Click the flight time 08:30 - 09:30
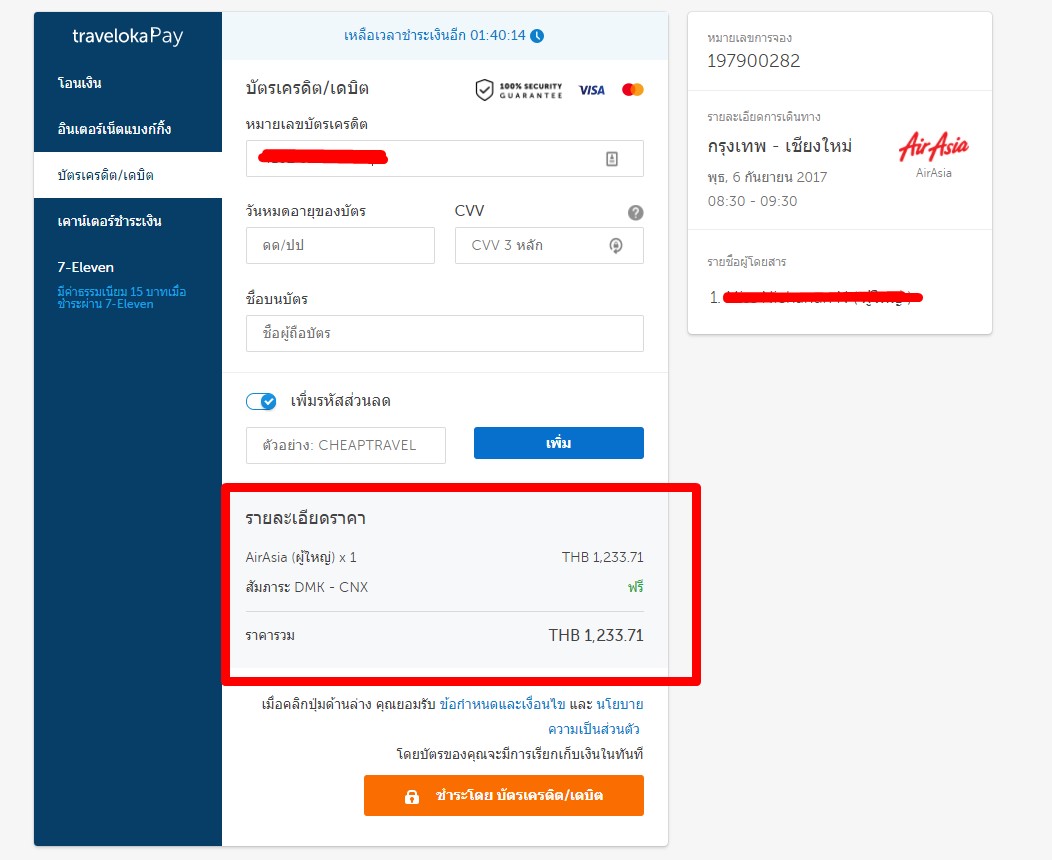The height and width of the screenshot is (860, 1052). click(x=752, y=201)
